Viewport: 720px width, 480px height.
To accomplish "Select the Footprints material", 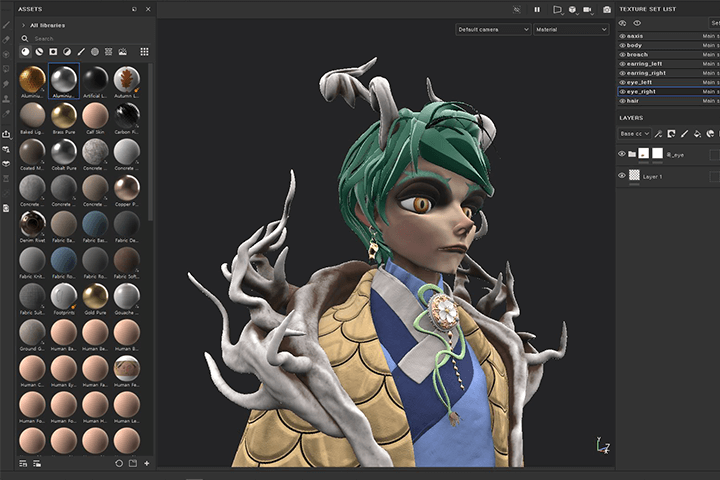I will [x=64, y=299].
